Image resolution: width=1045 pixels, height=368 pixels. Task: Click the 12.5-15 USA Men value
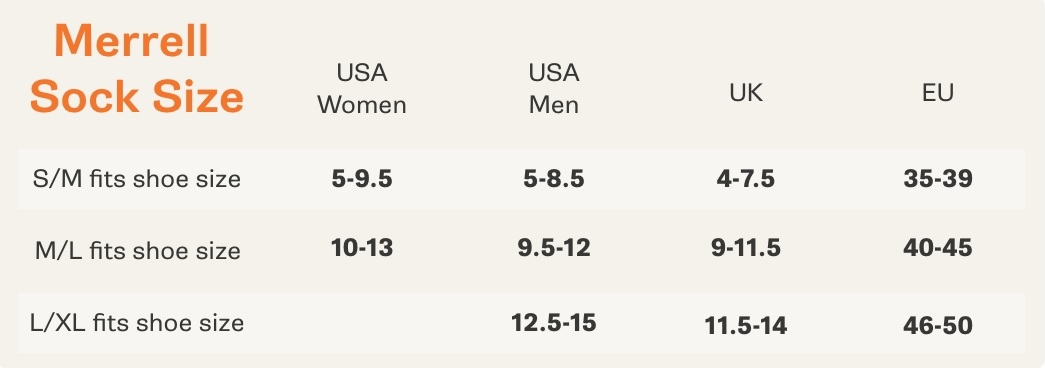[x=554, y=323]
